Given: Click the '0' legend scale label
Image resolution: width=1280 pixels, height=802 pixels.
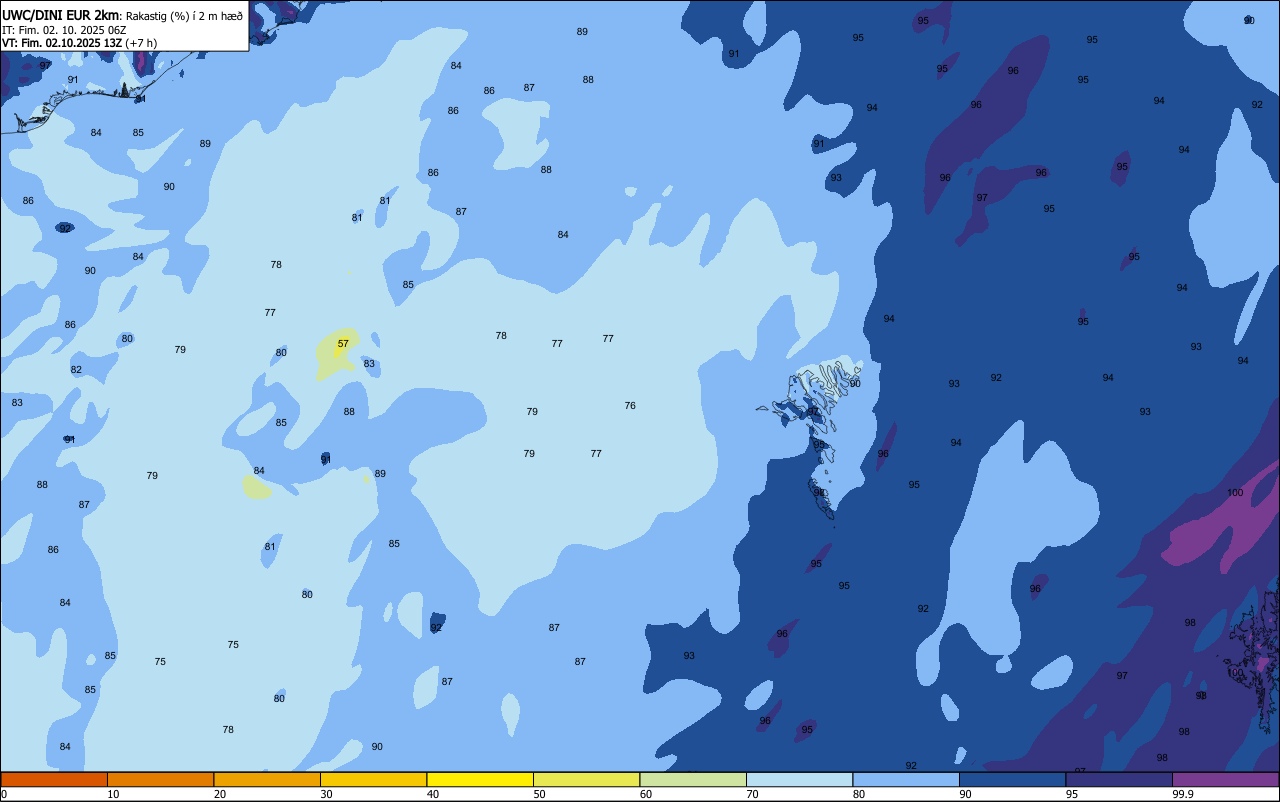Looking at the screenshot, I should coord(4,794).
